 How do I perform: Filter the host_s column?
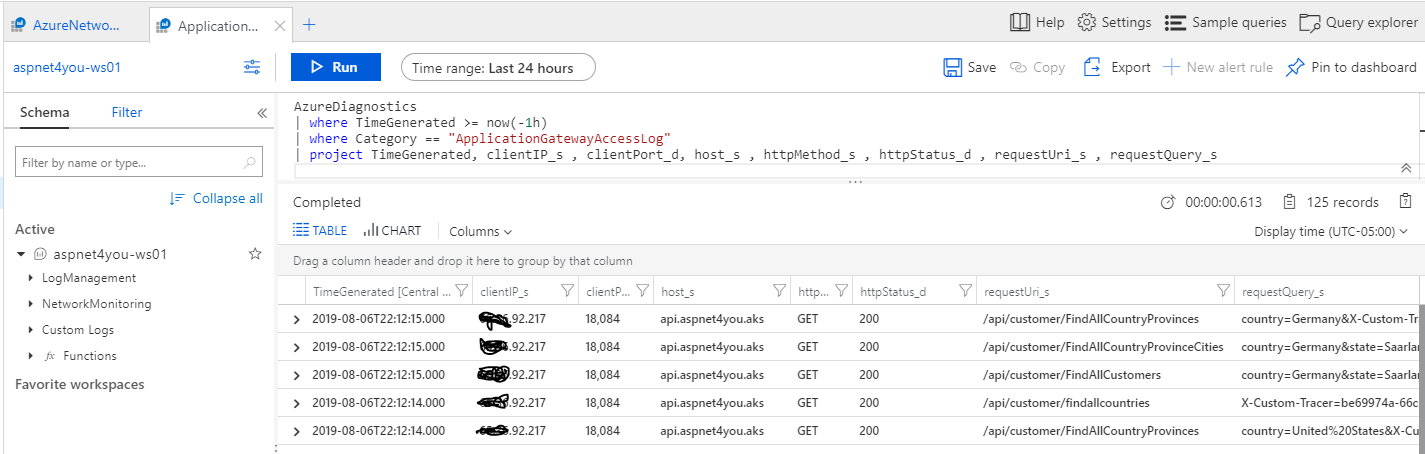(x=780, y=291)
